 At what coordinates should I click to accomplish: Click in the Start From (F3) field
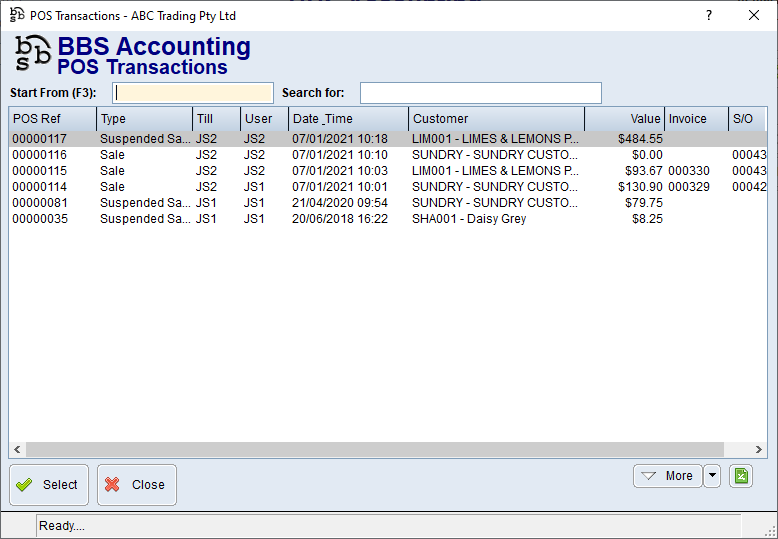coord(193,93)
